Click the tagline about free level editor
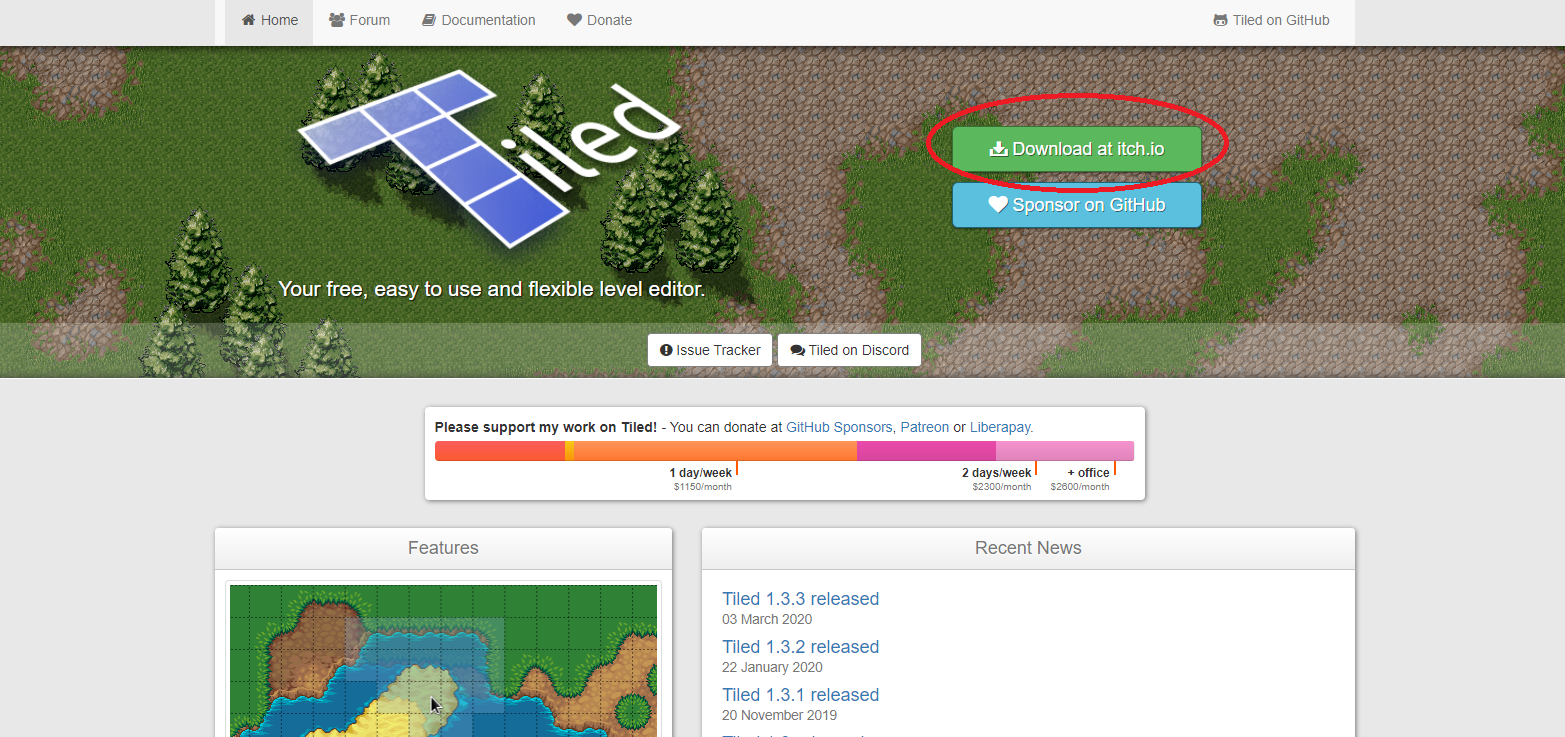Image resolution: width=1565 pixels, height=737 pixels. click(x=492, y=289)
